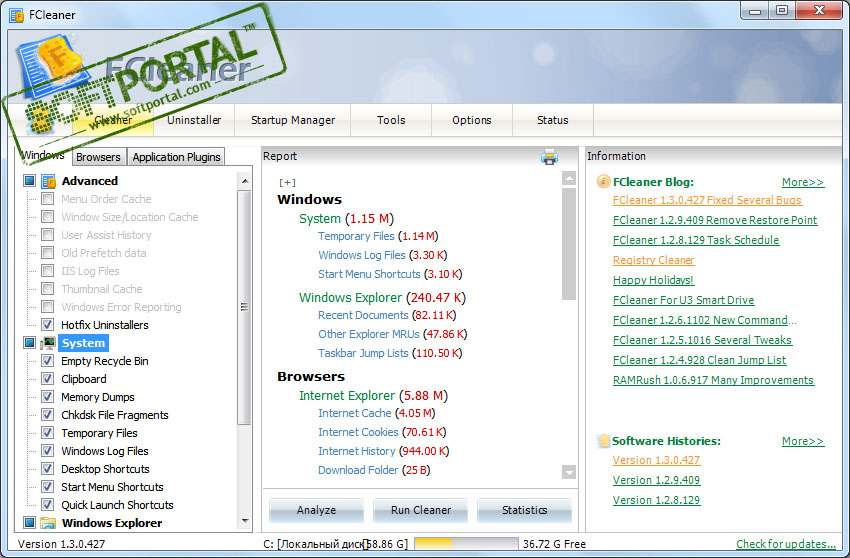This screenshot has height=558, width=850.
Task: Toggle the Advanced group checkbox
Action: point(29,181)
